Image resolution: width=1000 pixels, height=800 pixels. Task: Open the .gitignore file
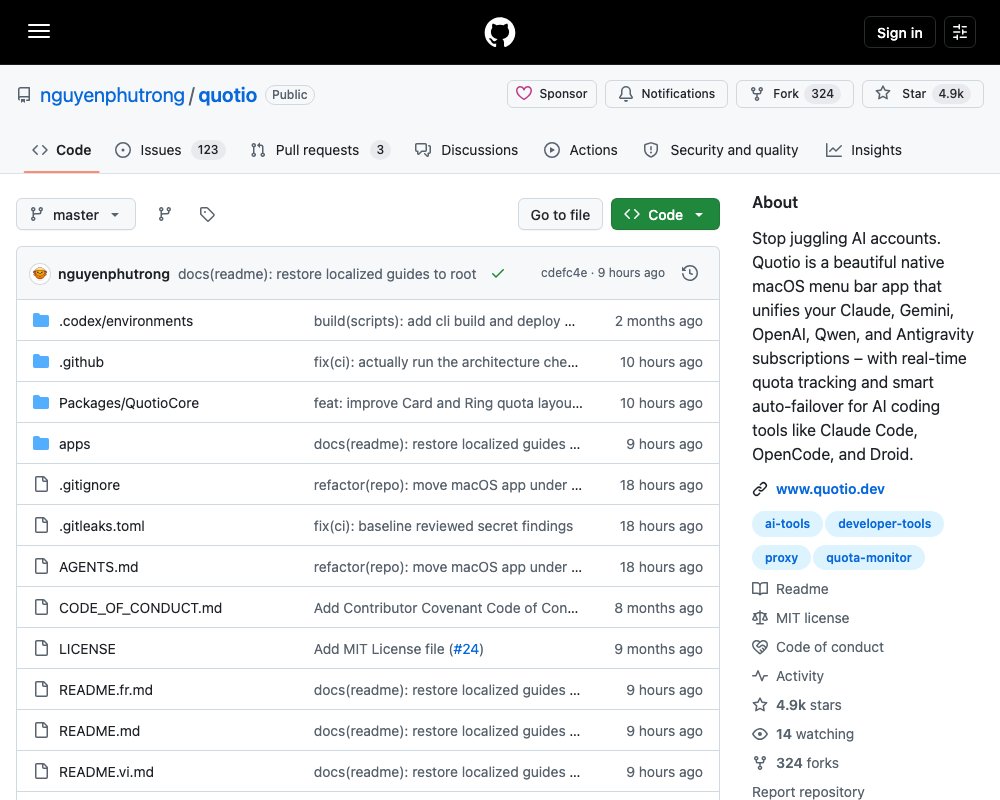click(x=89, y=485)
